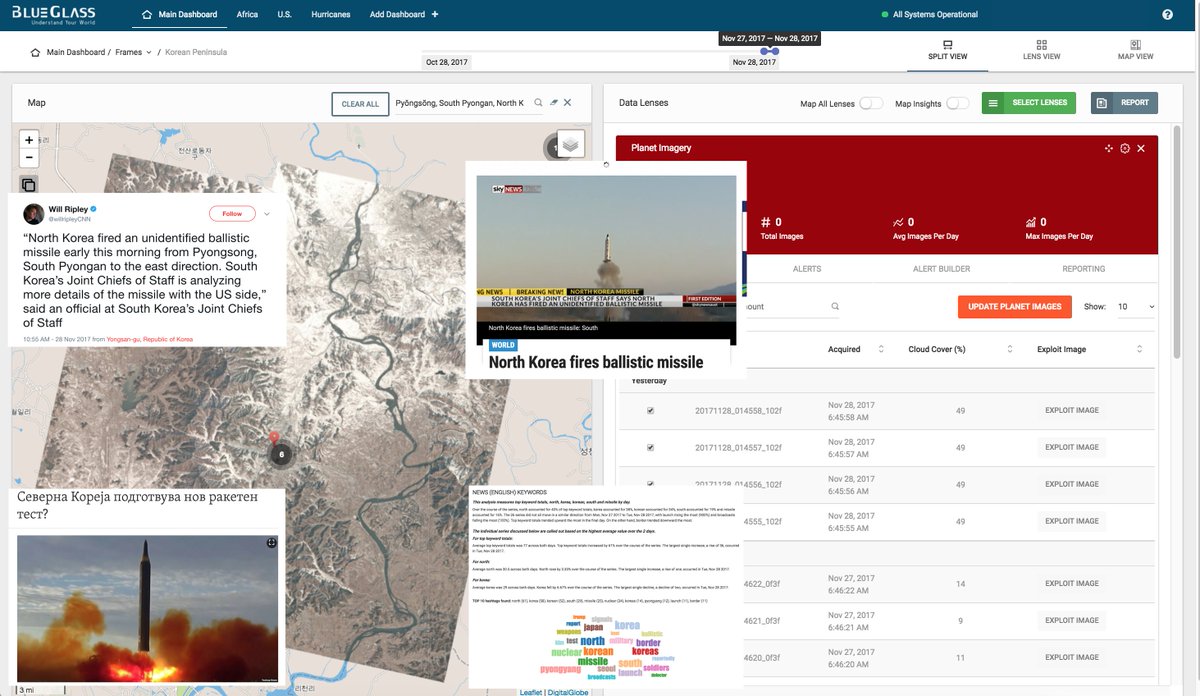Follow Will Ripley on the tweet card
Viewport: 1200px width, 696px height.
(x=232, y=213)
